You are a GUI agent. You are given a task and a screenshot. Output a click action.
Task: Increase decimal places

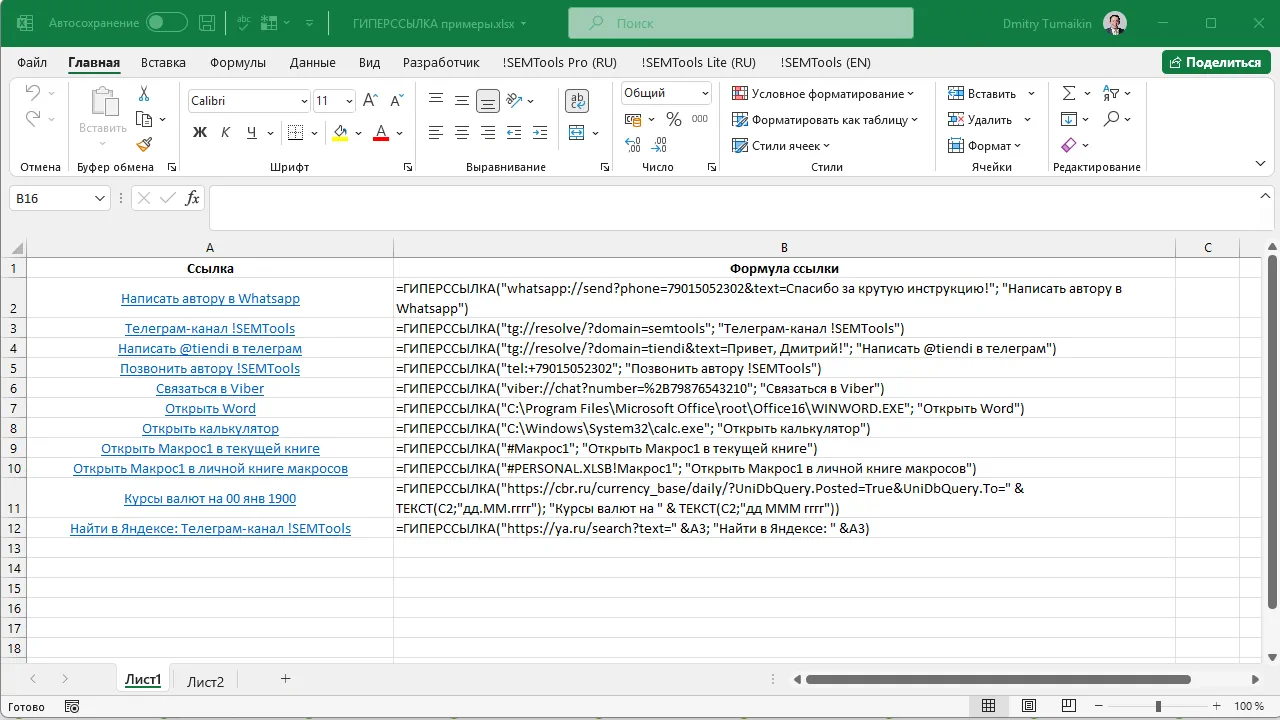632,146
